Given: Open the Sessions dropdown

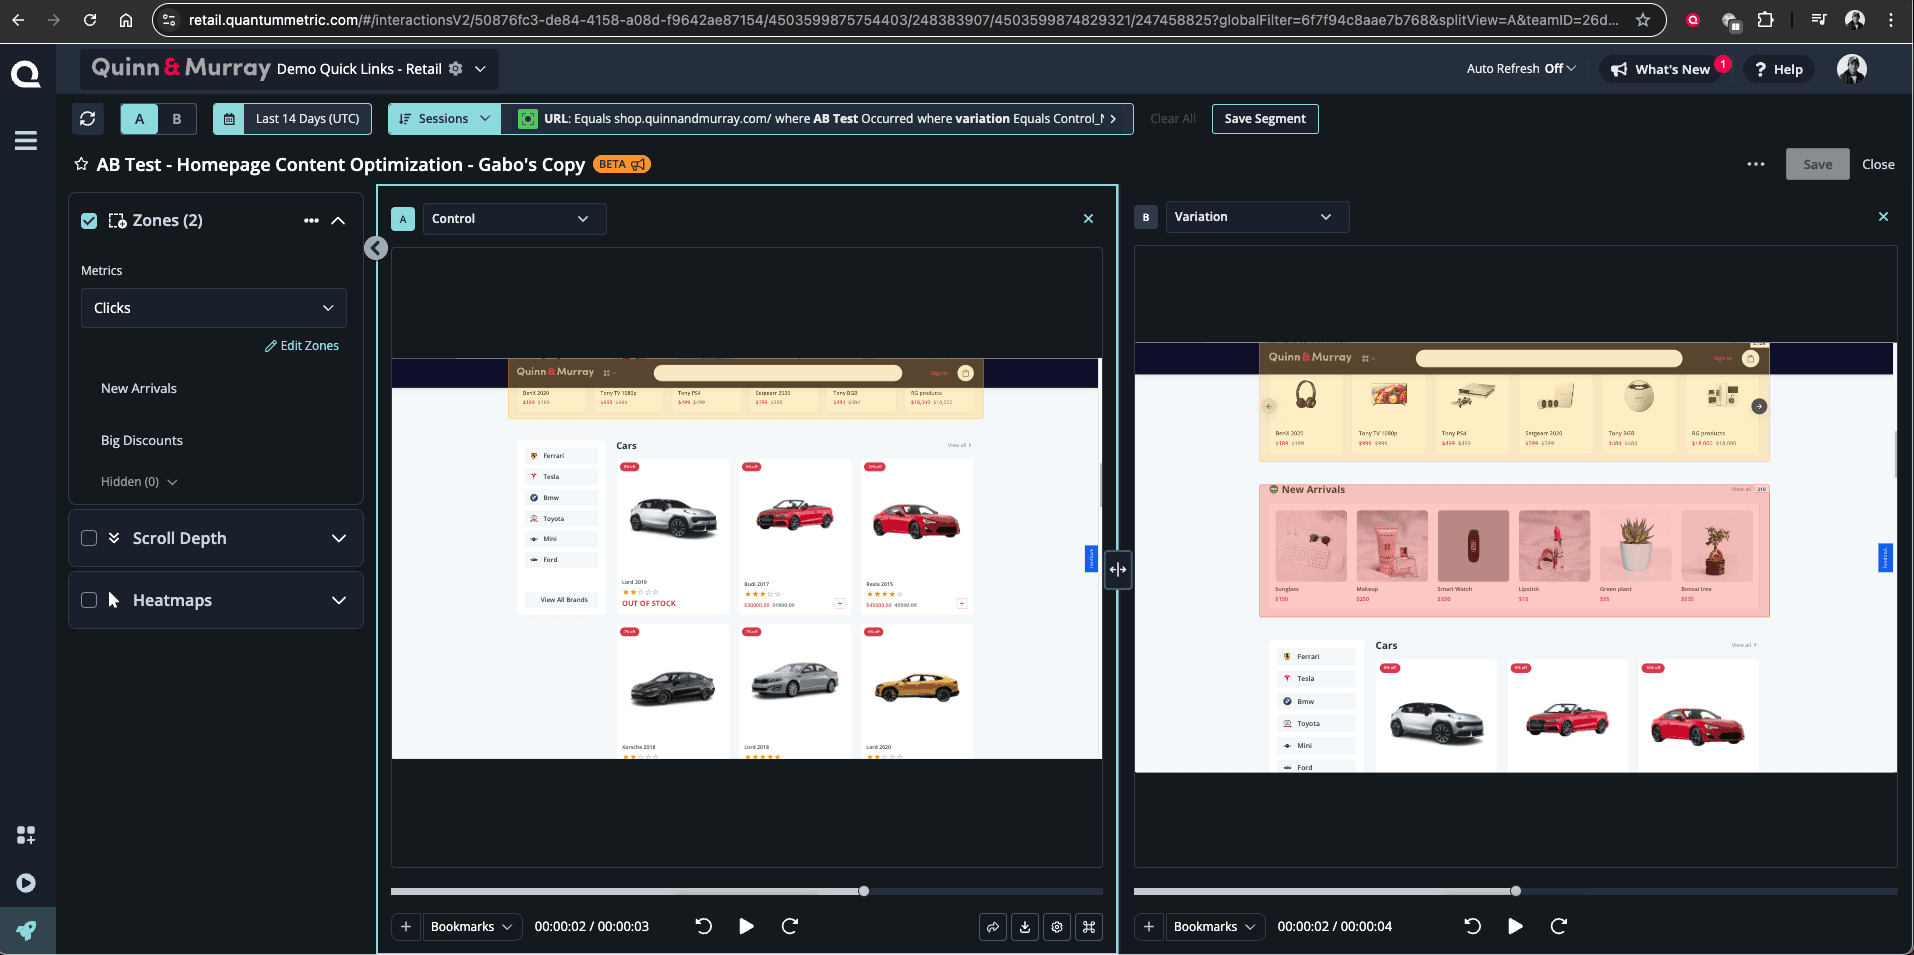Looking at the screenshot, I should click(444, 119).
